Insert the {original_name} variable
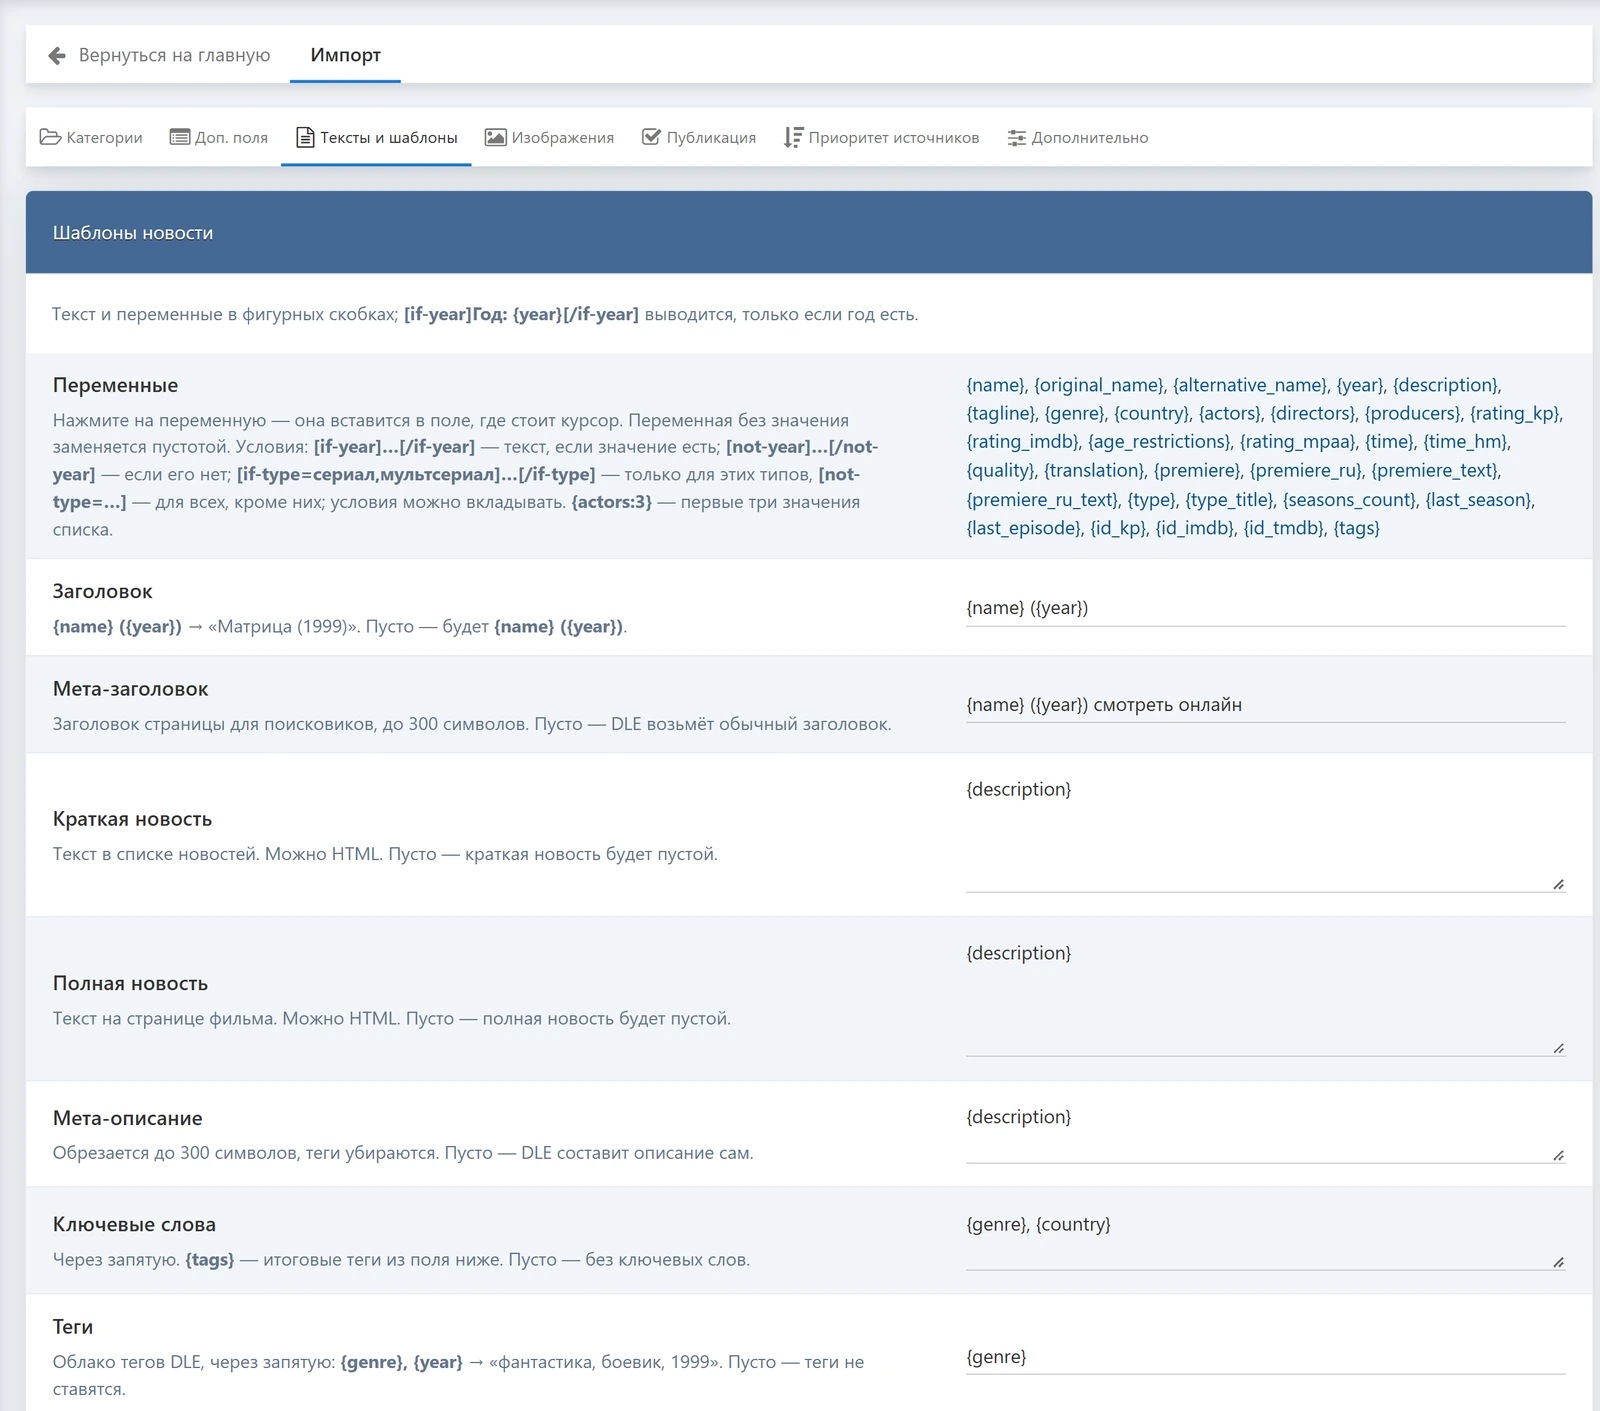The width and height of the screenshot is (1600, 1411). tap(1099, 385)
